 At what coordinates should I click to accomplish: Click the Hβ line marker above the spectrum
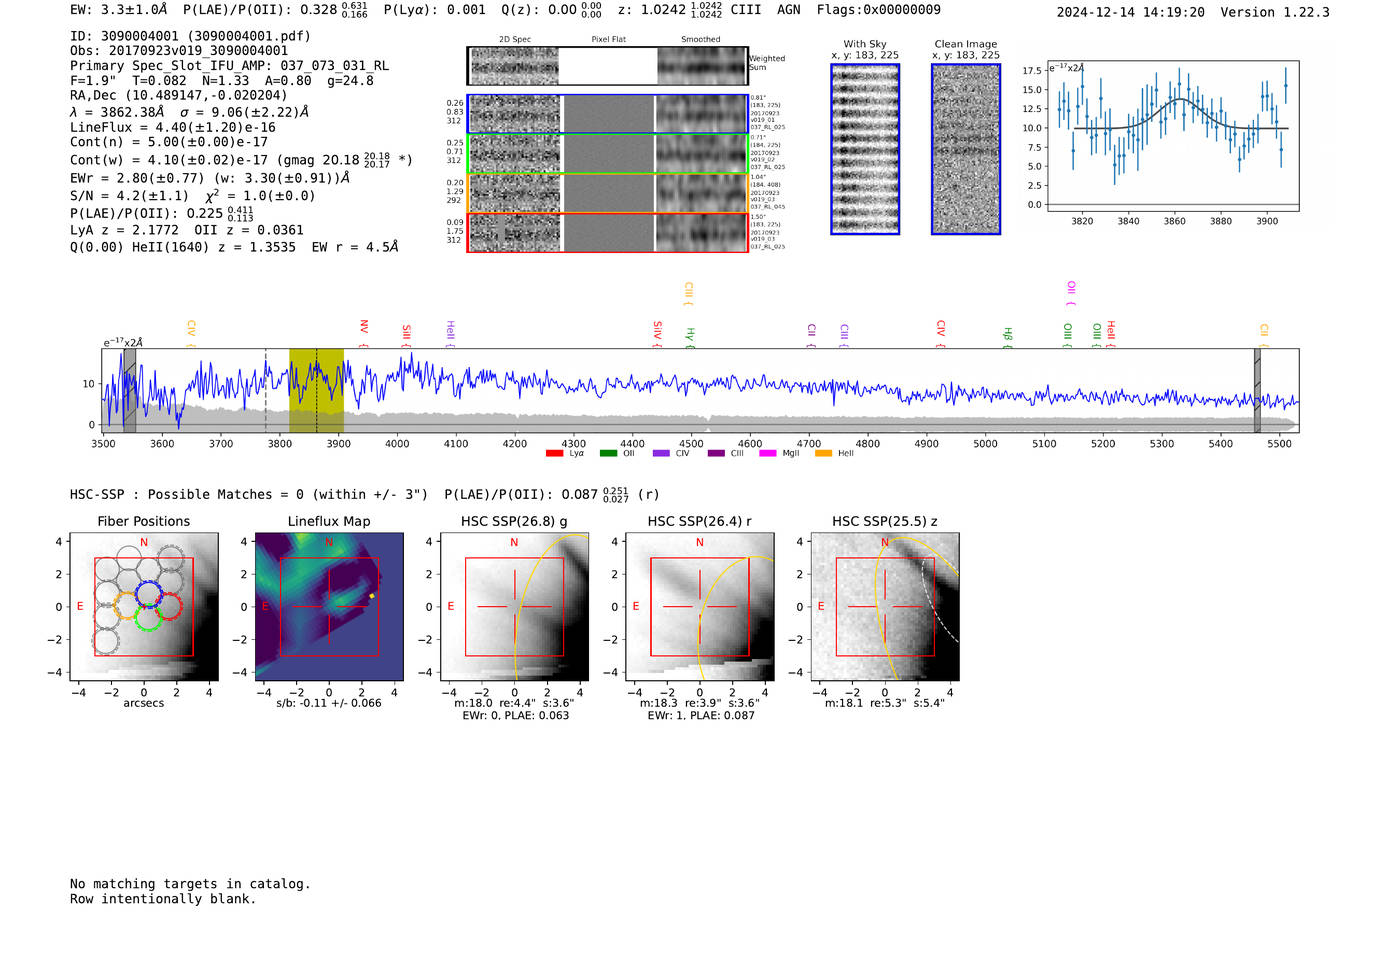tap(1008, 336)
